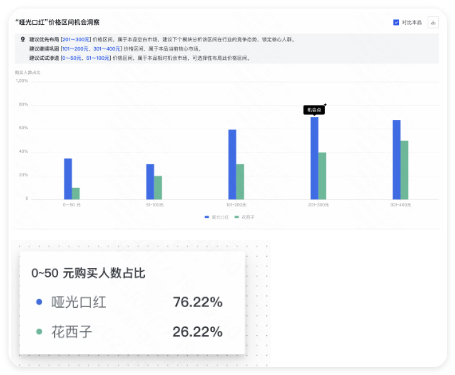Click the 花西子 label in the tooltip card
455x375 pixels.
coord(72,332)
